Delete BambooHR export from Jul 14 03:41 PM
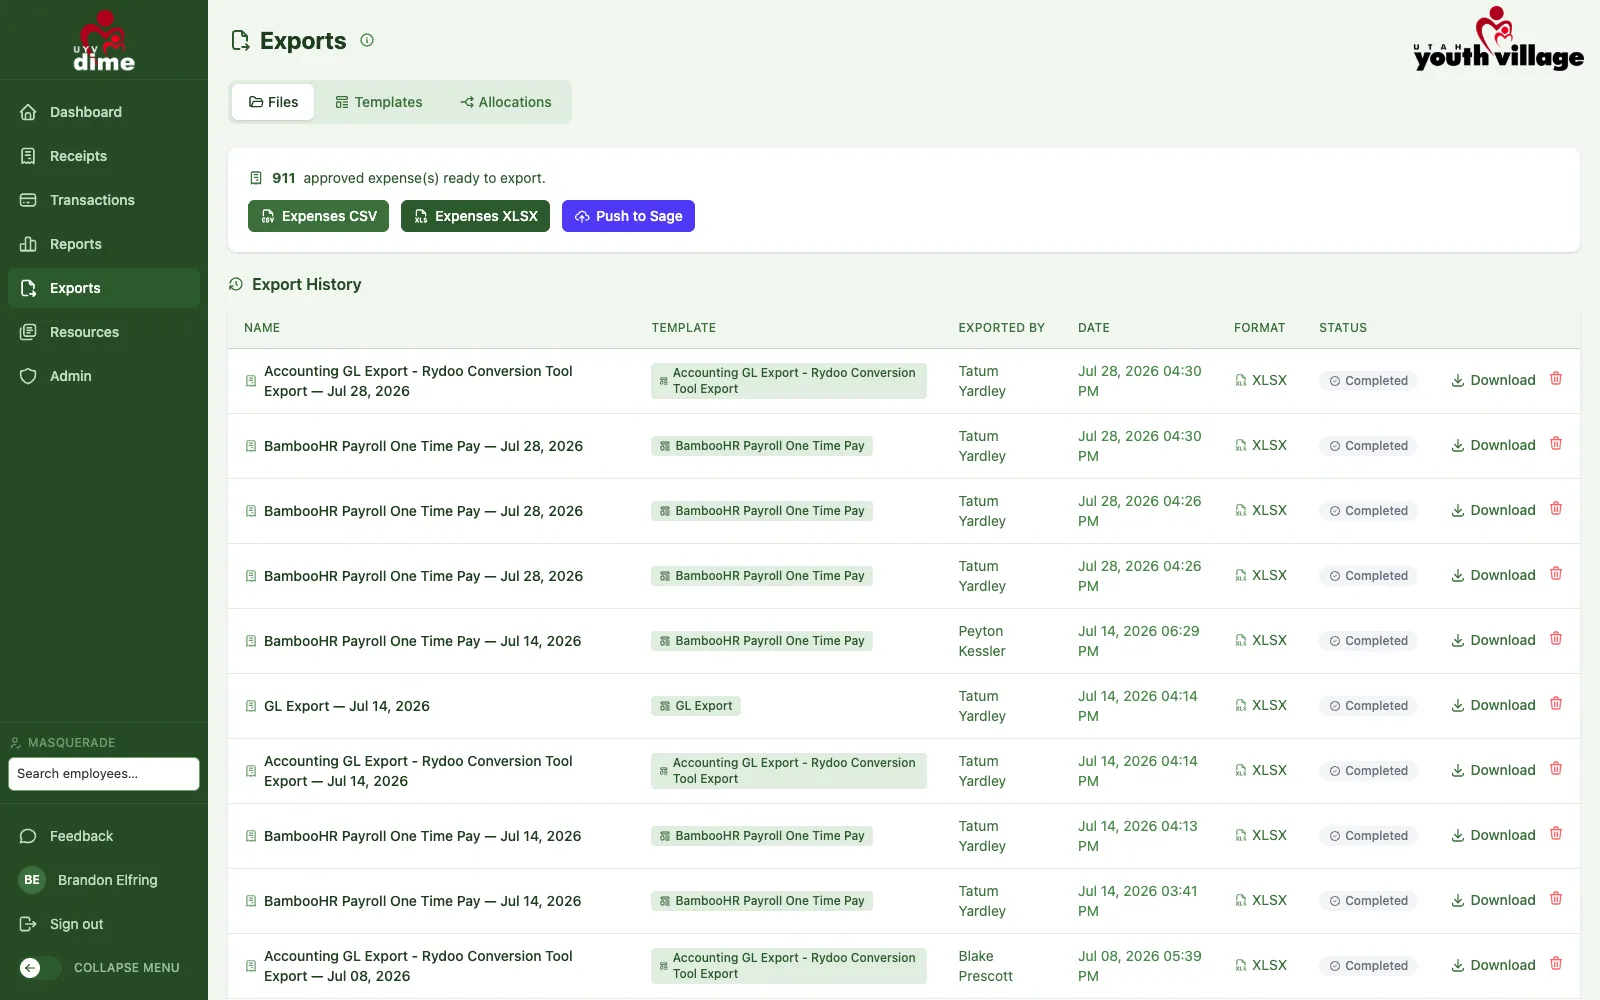 coord(1556,899)
